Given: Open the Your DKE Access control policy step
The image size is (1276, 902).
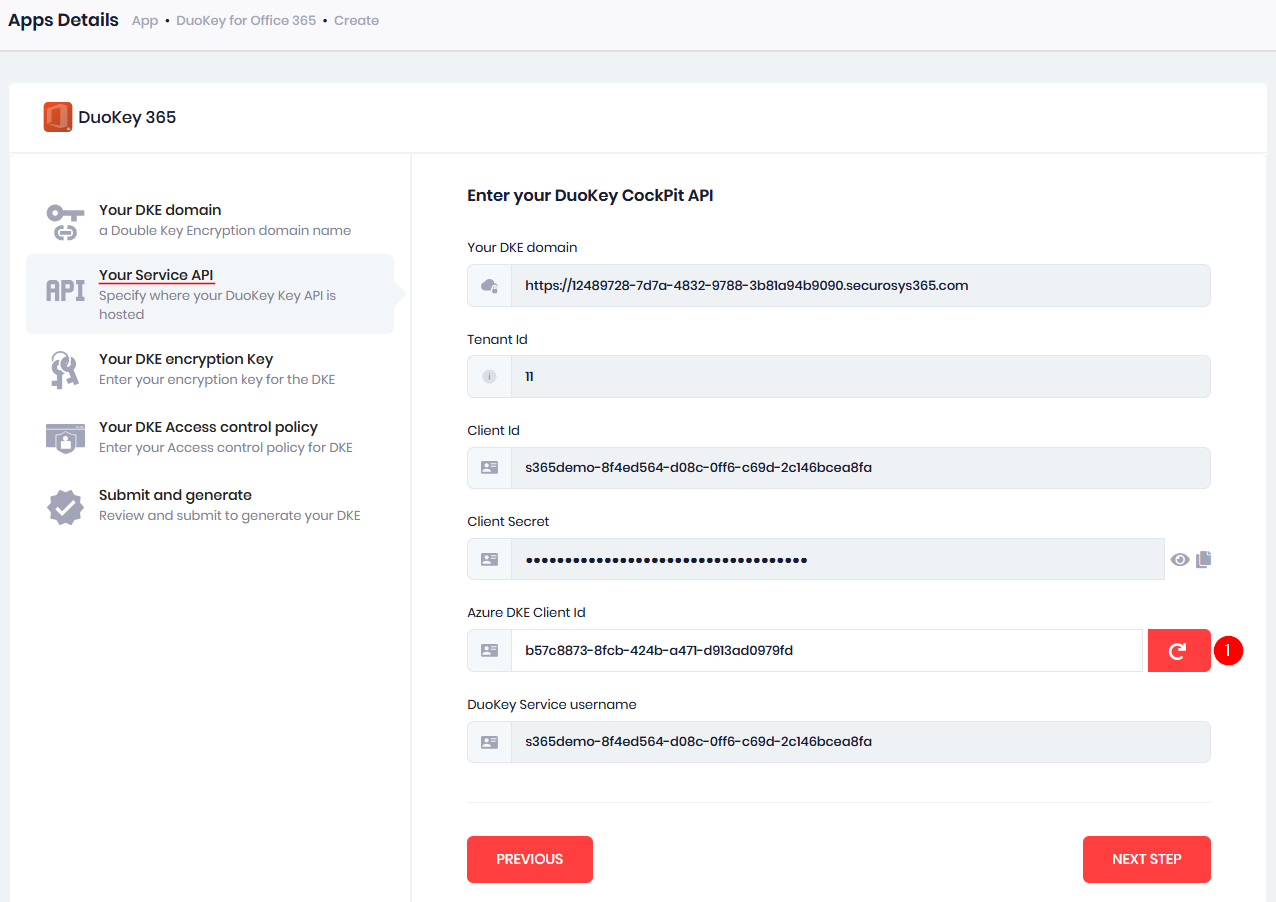Looking at the screenshot, I should point(210,437).
